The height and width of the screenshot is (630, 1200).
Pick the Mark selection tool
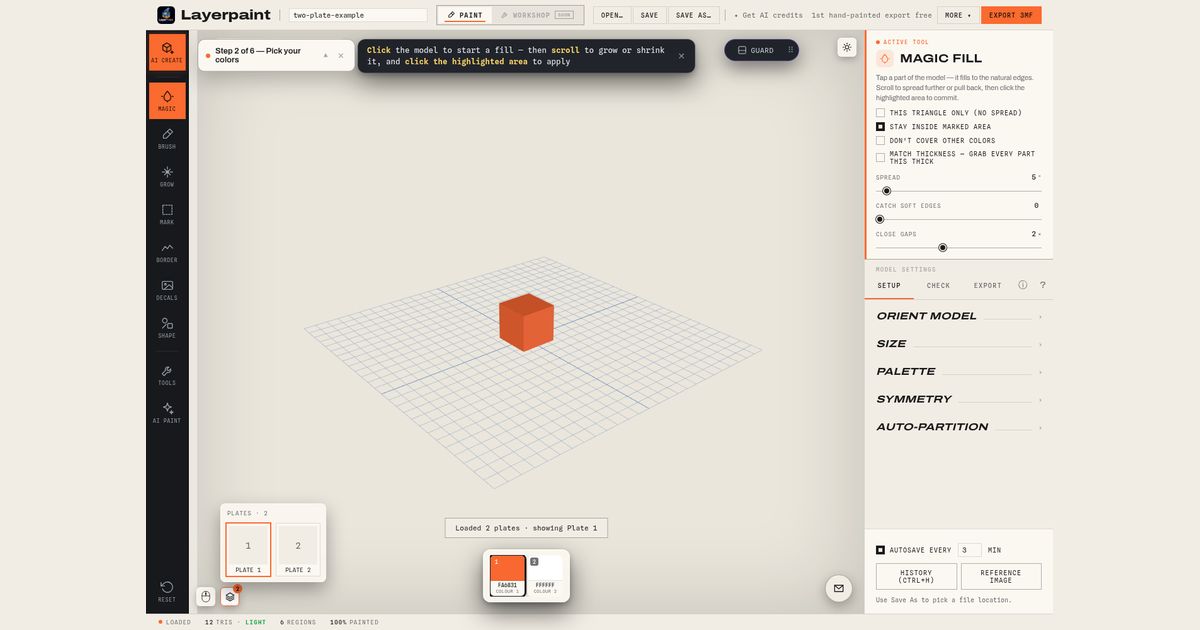(167, 214)
